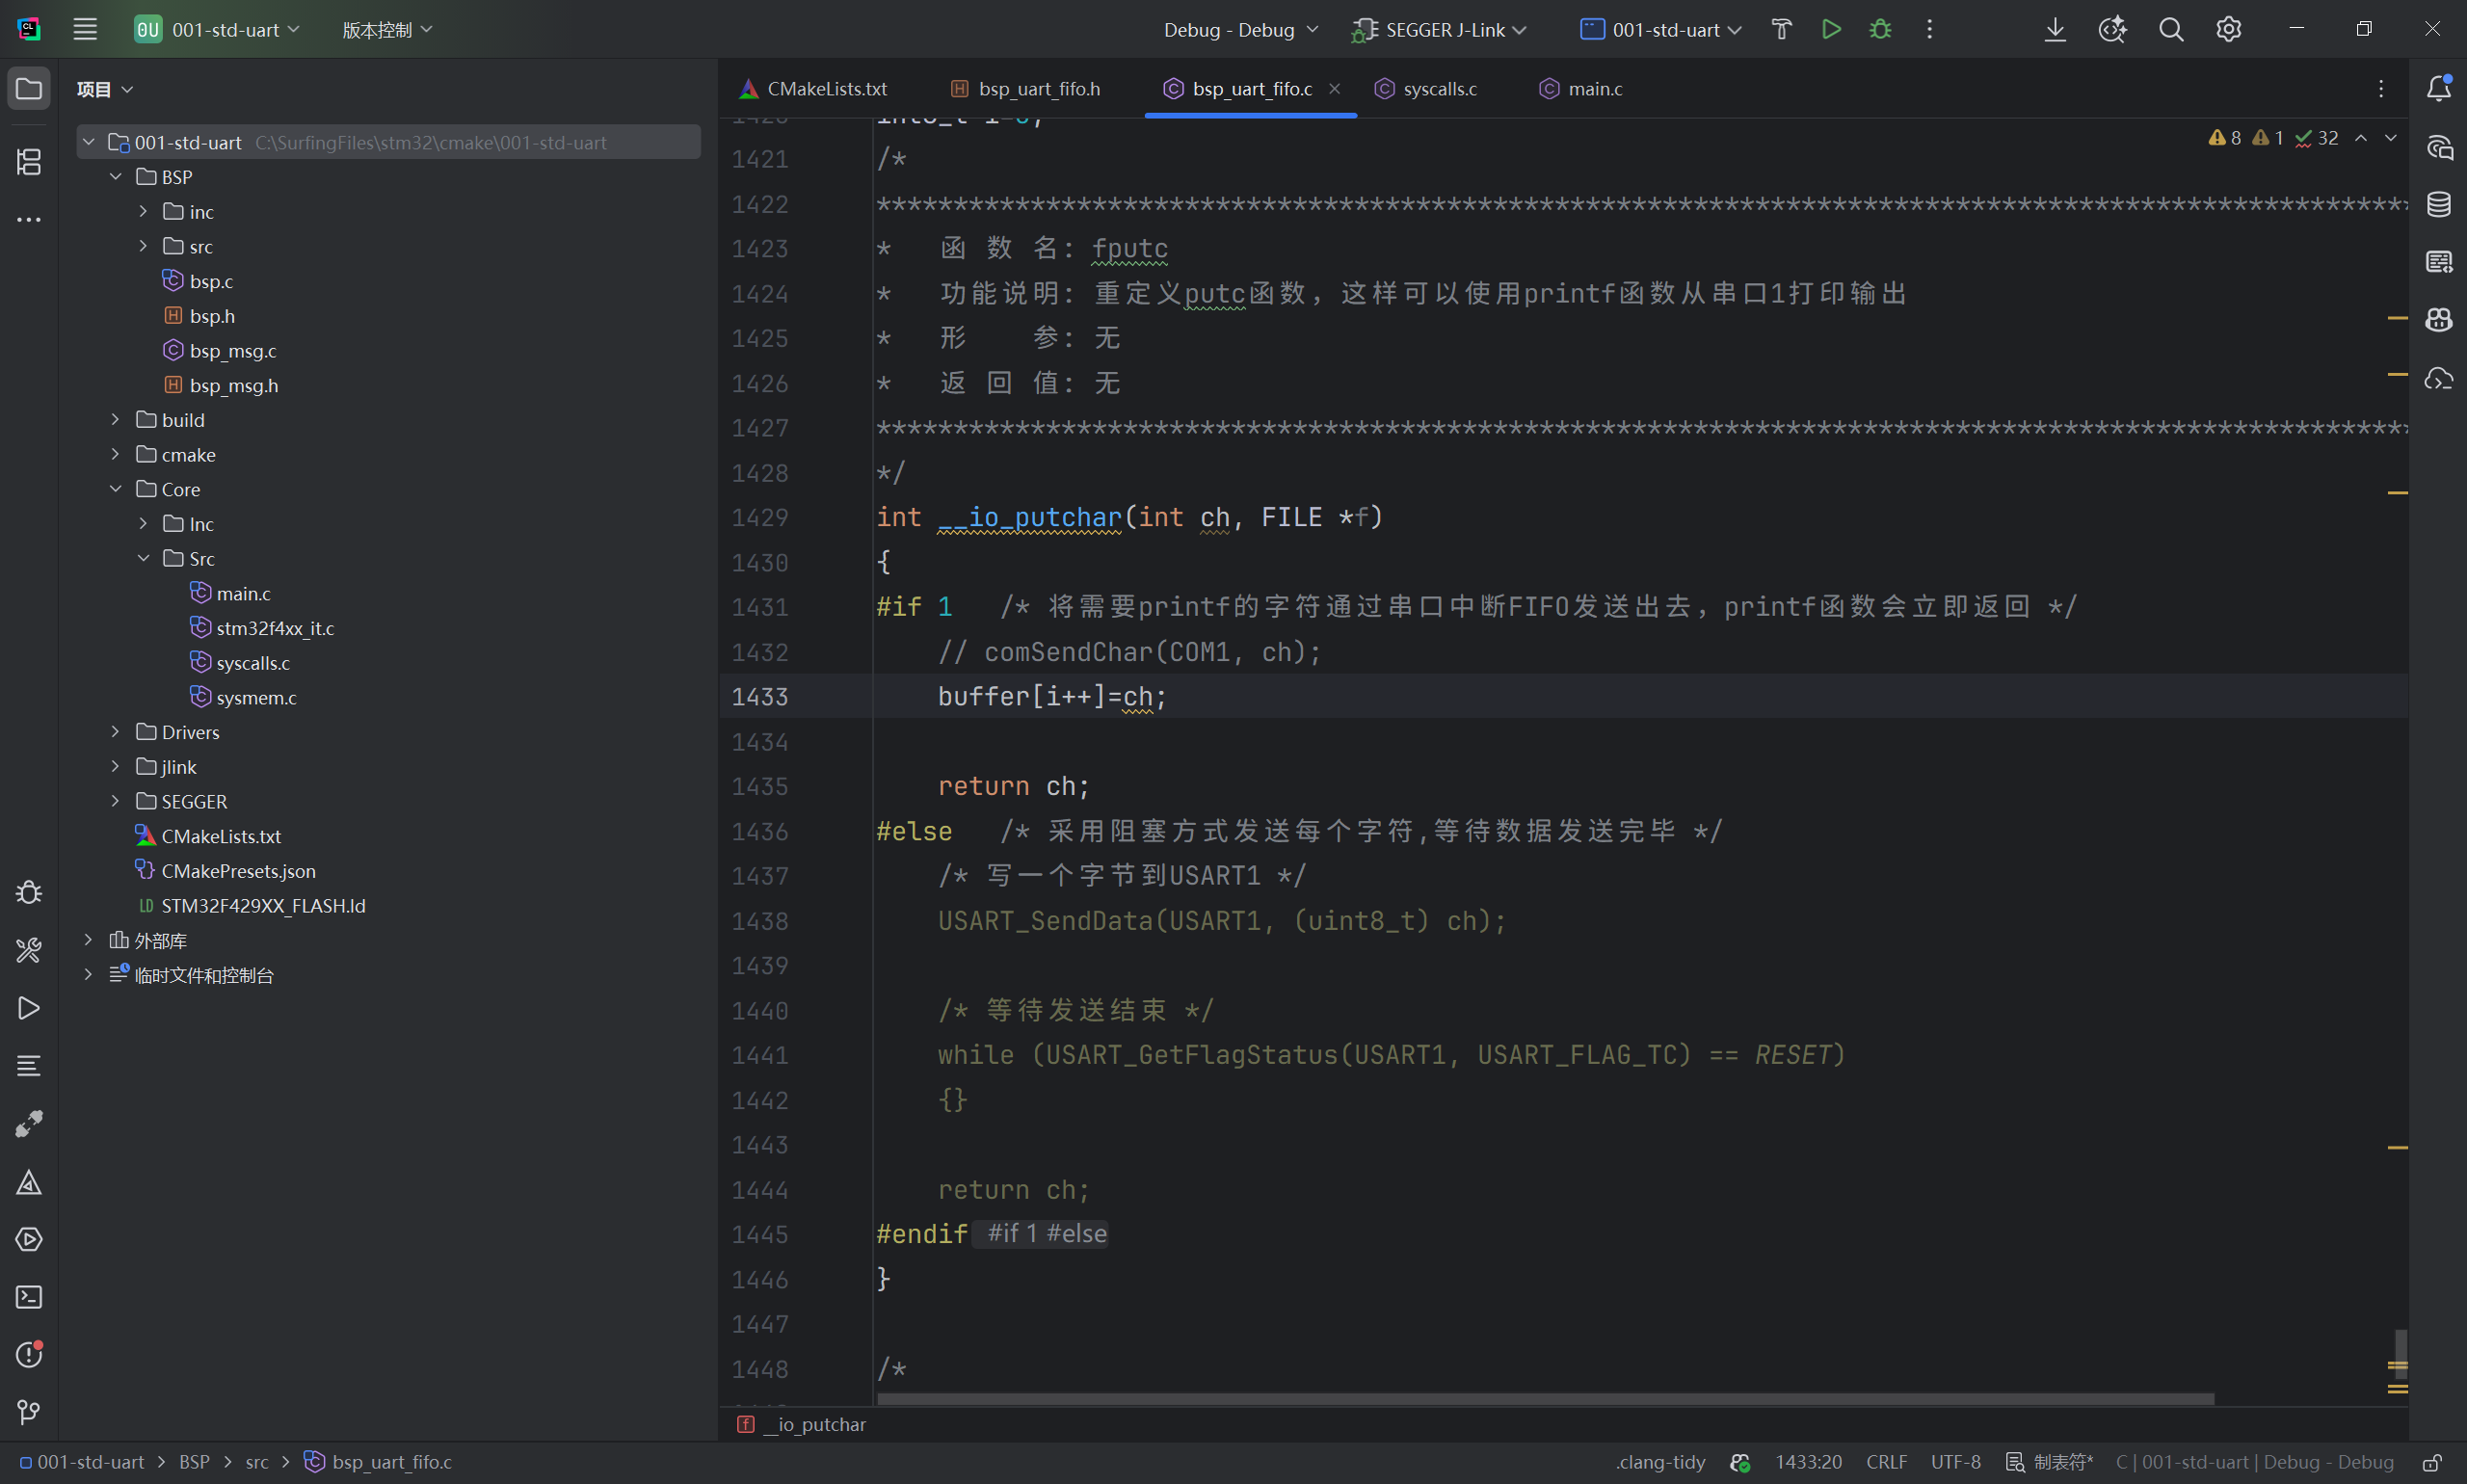2467x1484 pixels.
Task: Open the Database tool window
Action: click(x=2439, y=205)
